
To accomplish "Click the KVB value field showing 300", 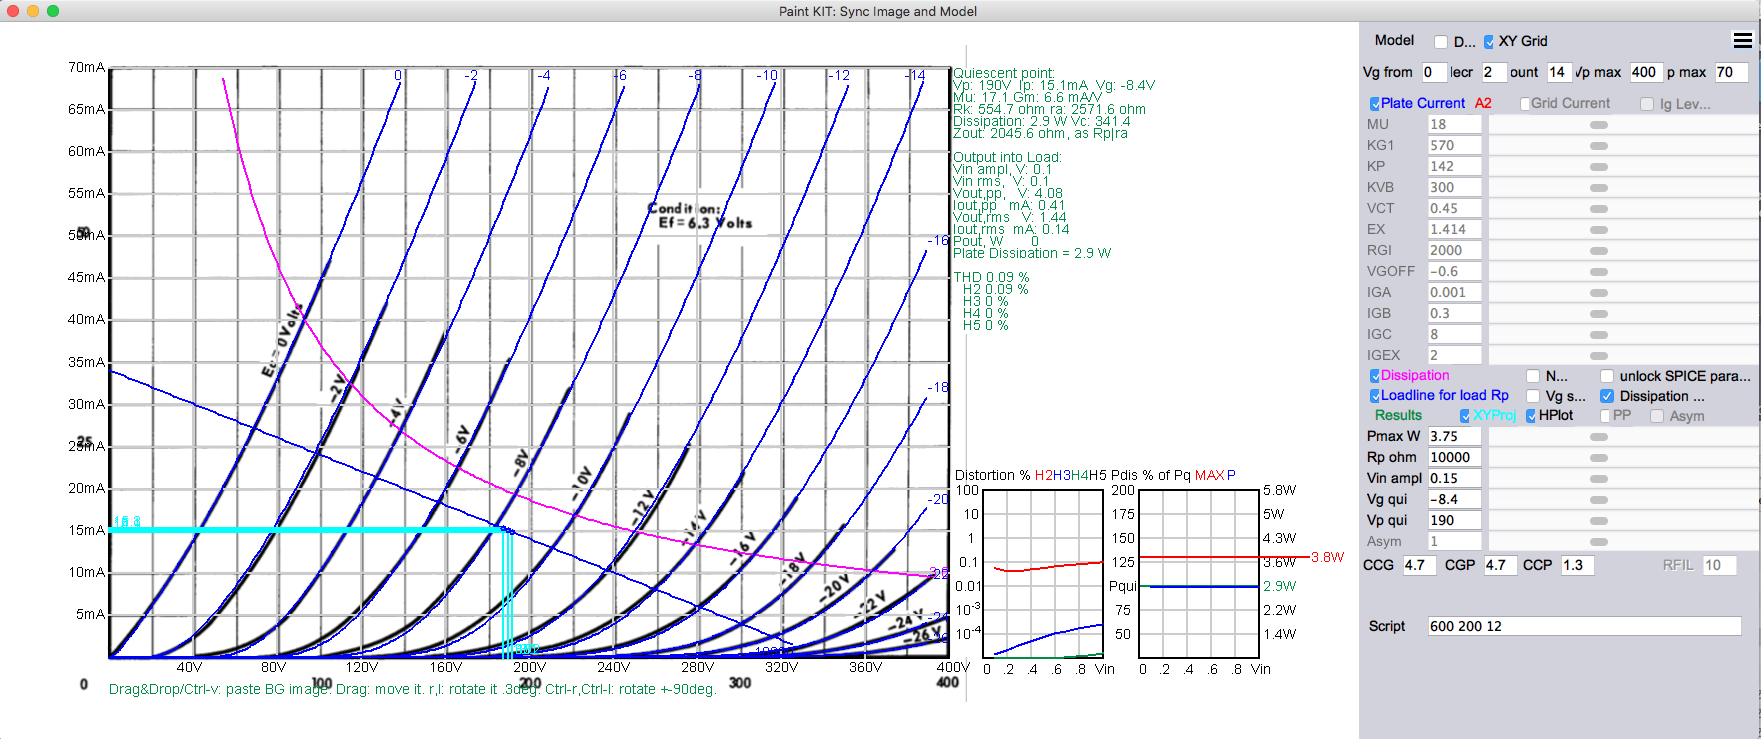I will (x=1454, y=188).
